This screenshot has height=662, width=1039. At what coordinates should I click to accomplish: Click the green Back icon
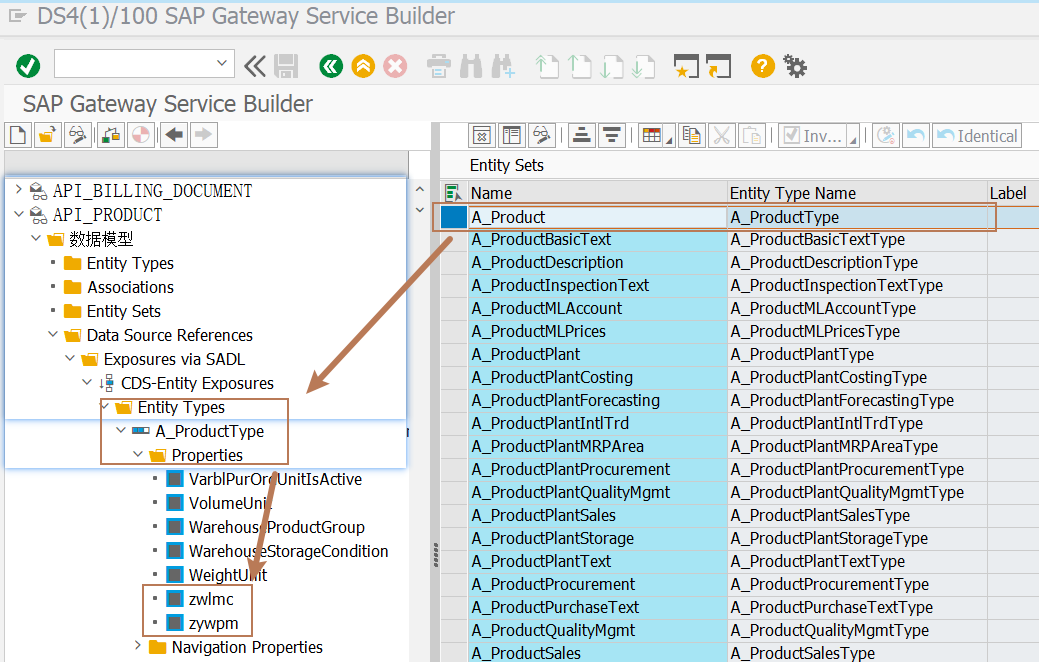tap(331, 66)
